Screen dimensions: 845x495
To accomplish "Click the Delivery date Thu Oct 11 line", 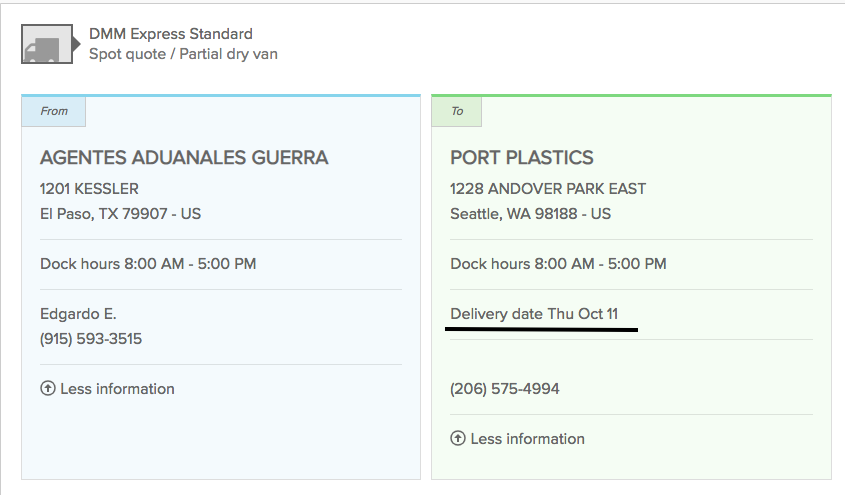I will pos(534,313).
